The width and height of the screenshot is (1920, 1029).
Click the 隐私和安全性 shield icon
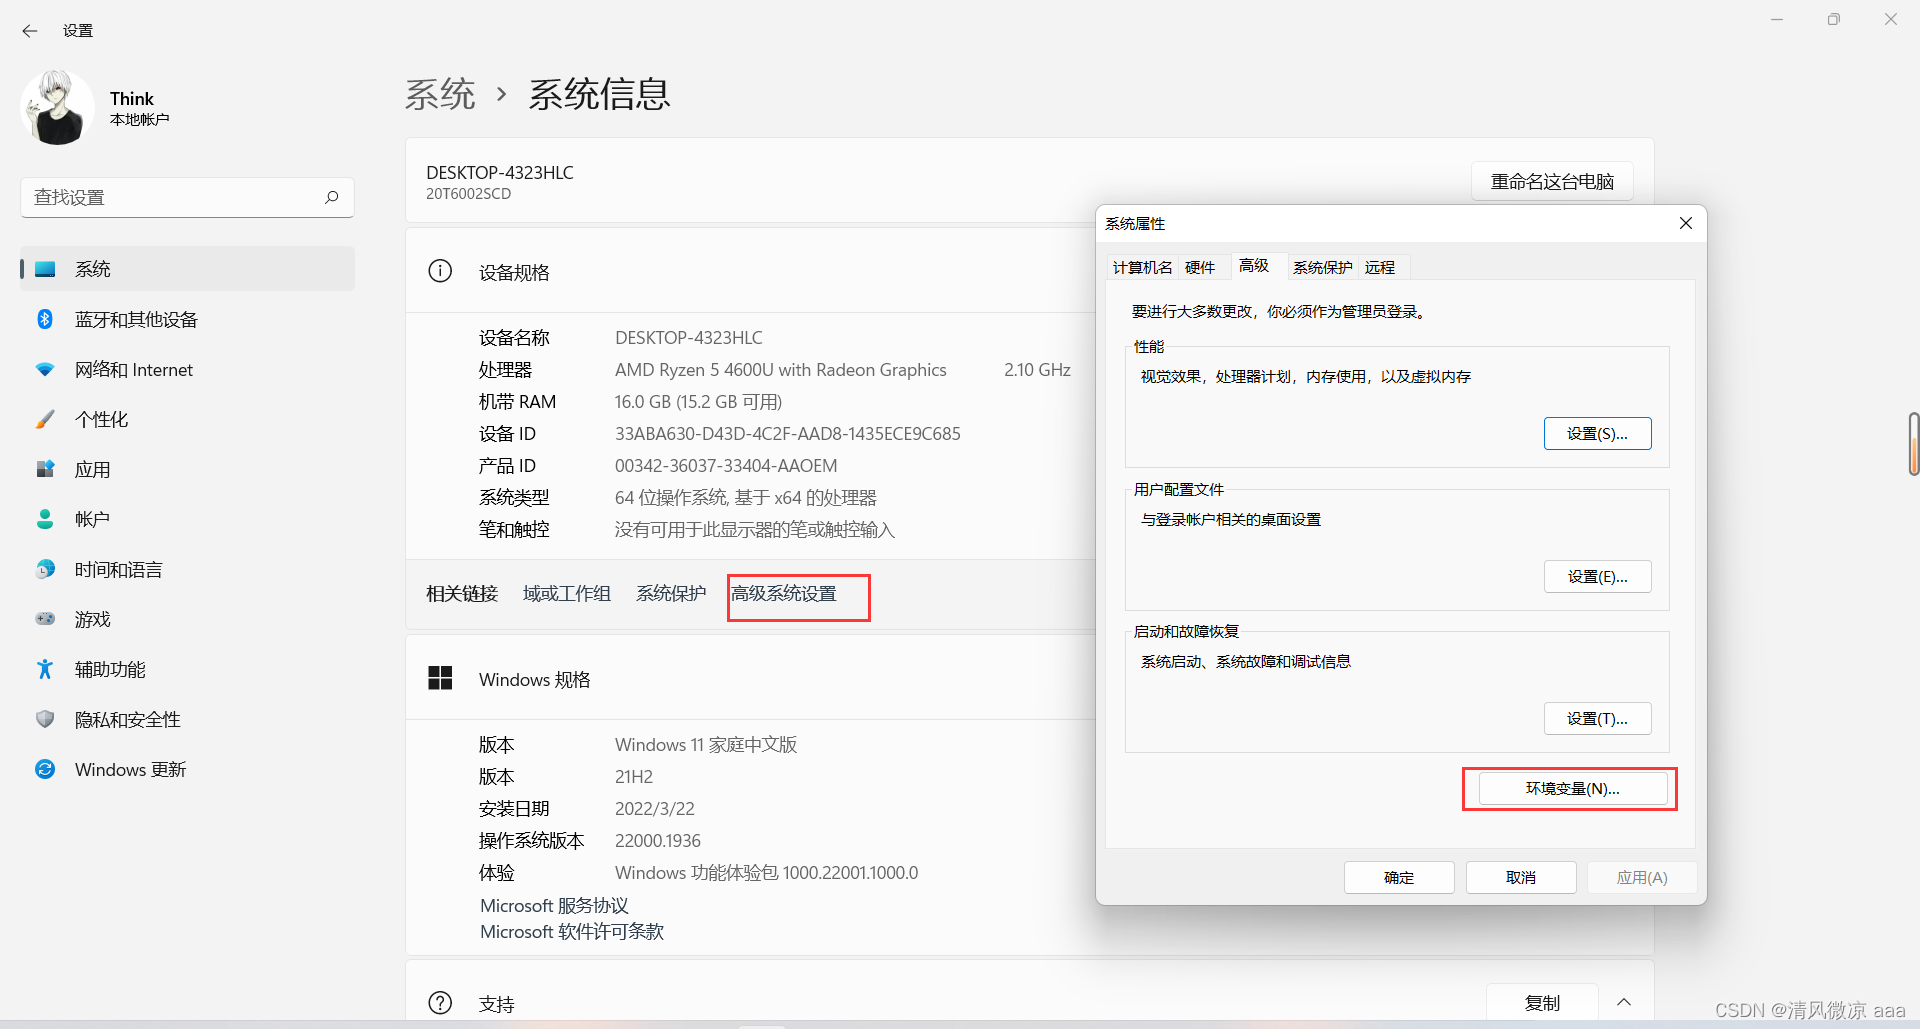tap(45, 719)
